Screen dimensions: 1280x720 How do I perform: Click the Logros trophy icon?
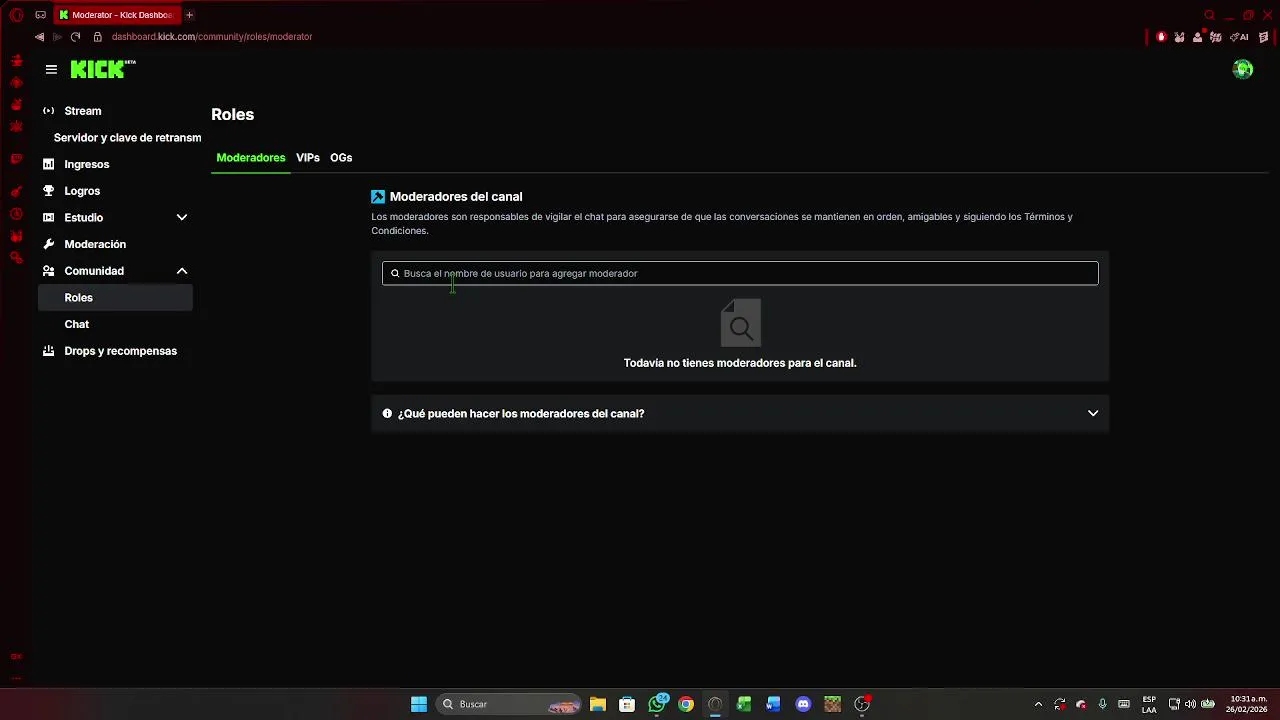tap(48, 191)
